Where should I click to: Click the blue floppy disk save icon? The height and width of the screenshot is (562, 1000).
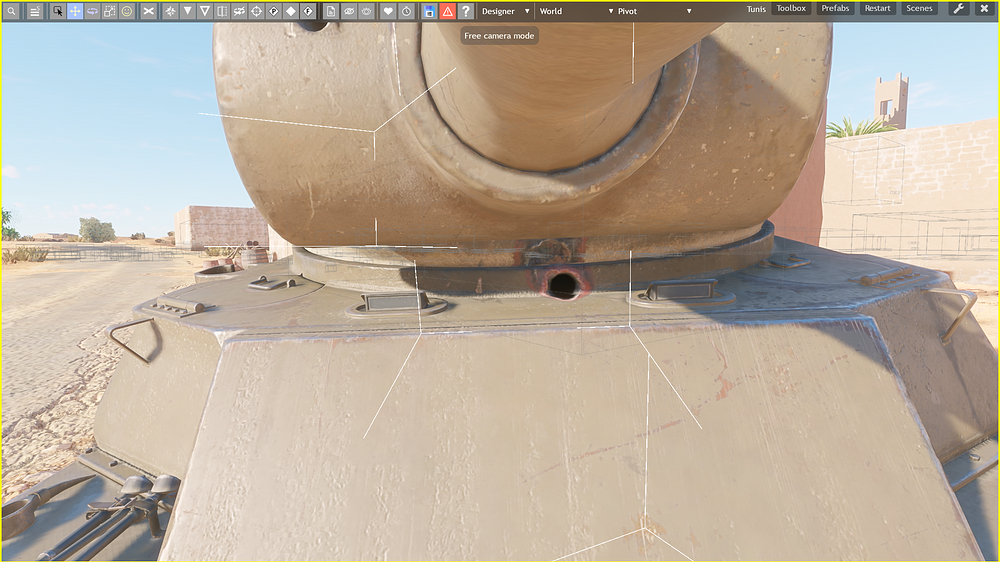click(429, 11)
